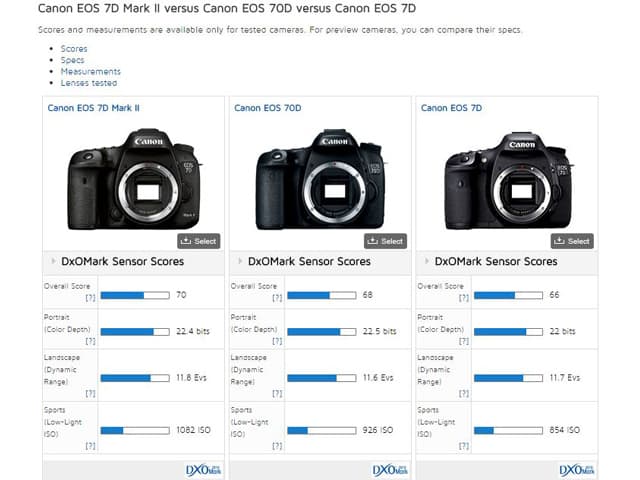
Task: Click the rightmost Canon EOS 7D camera image
Action: (x=507, y=180)
